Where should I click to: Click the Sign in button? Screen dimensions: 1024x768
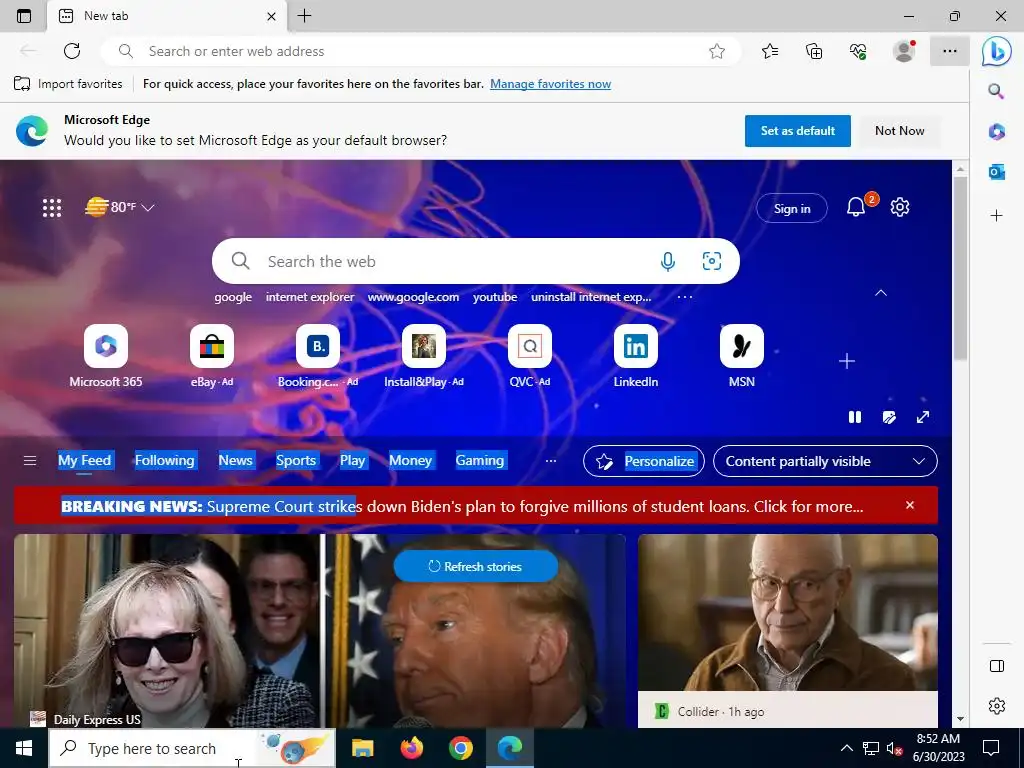coord(792,208)
